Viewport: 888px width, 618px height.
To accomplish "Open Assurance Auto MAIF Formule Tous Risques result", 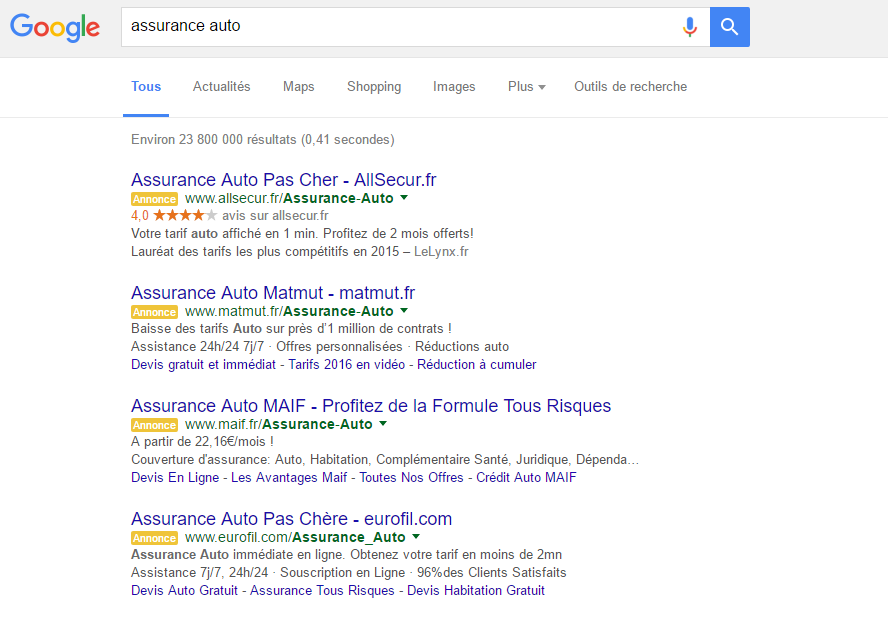I will 371,406.
